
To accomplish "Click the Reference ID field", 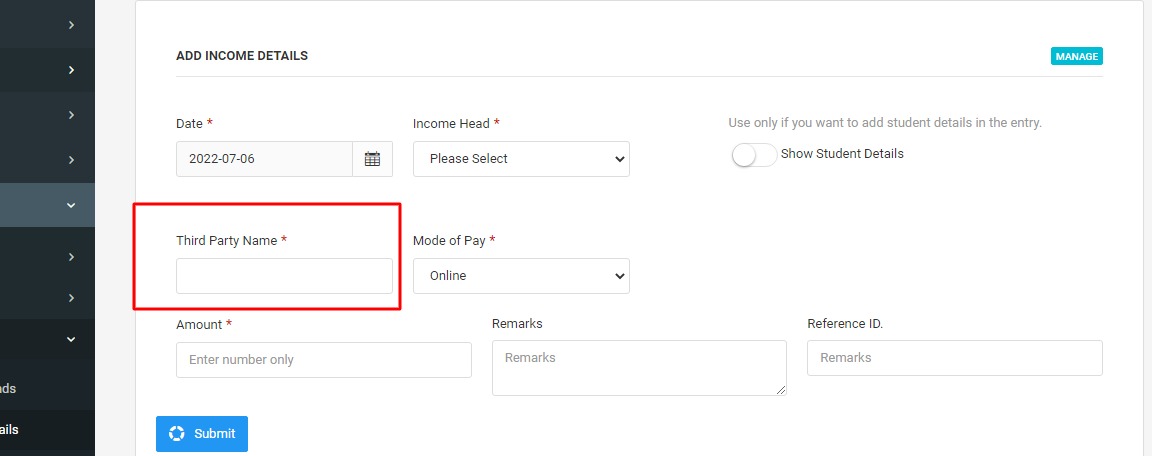I will pos(954,358).
